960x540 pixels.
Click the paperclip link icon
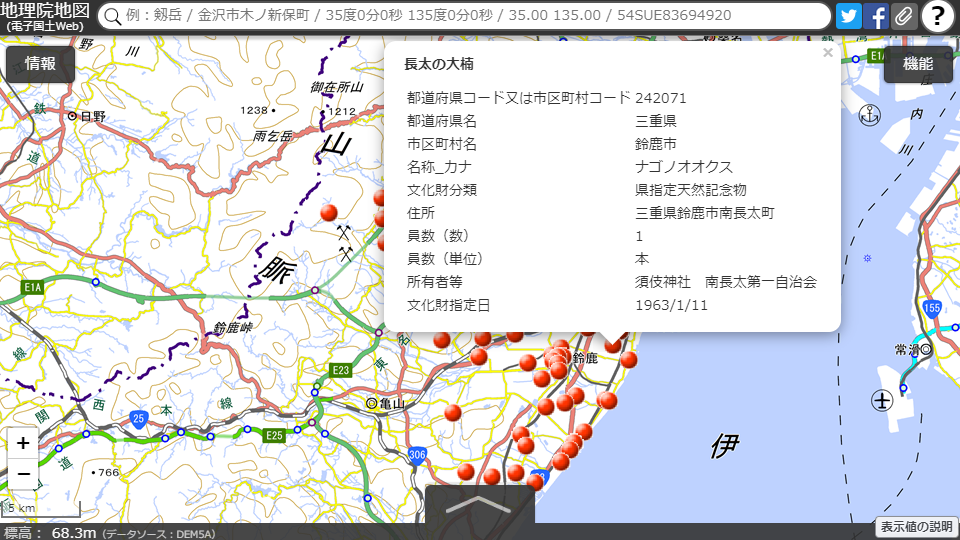click(904, 16)
